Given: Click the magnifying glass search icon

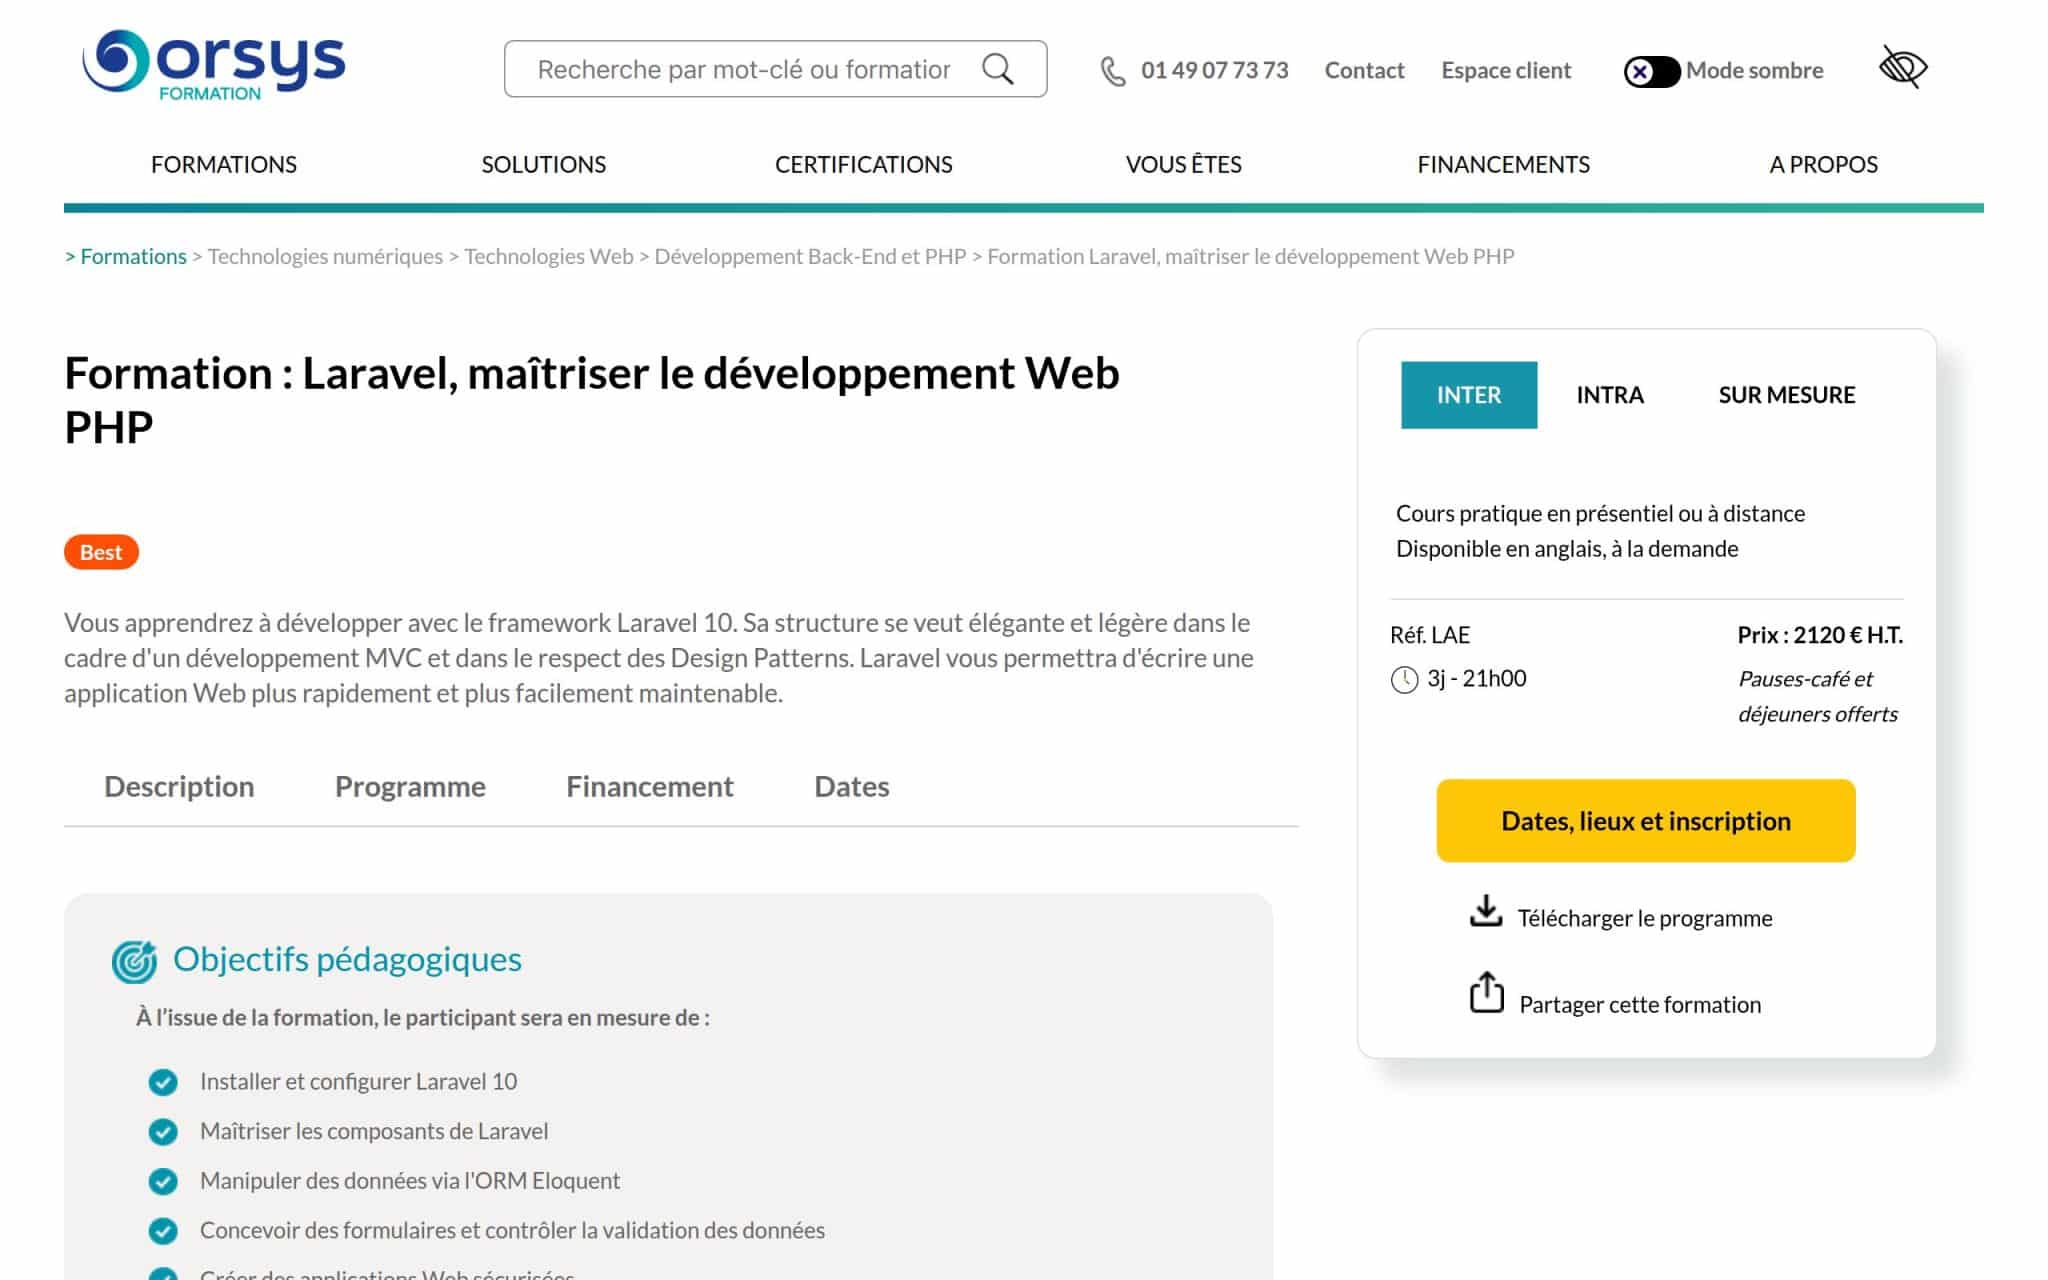Looking at the screenshot, I should 997,69.
